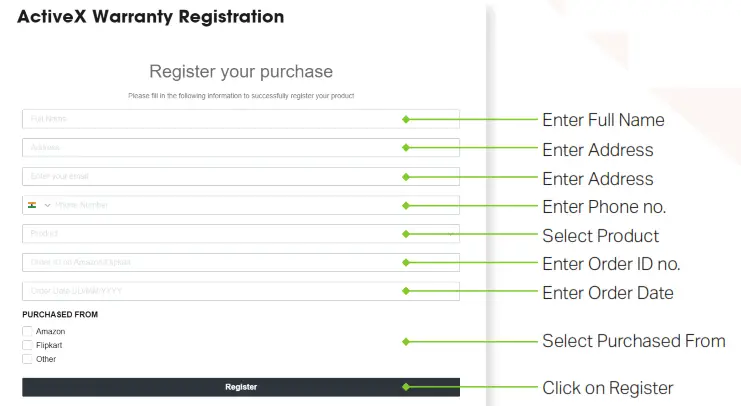
Task: Tick the Amazon checkbox
Action: (27, 331)
